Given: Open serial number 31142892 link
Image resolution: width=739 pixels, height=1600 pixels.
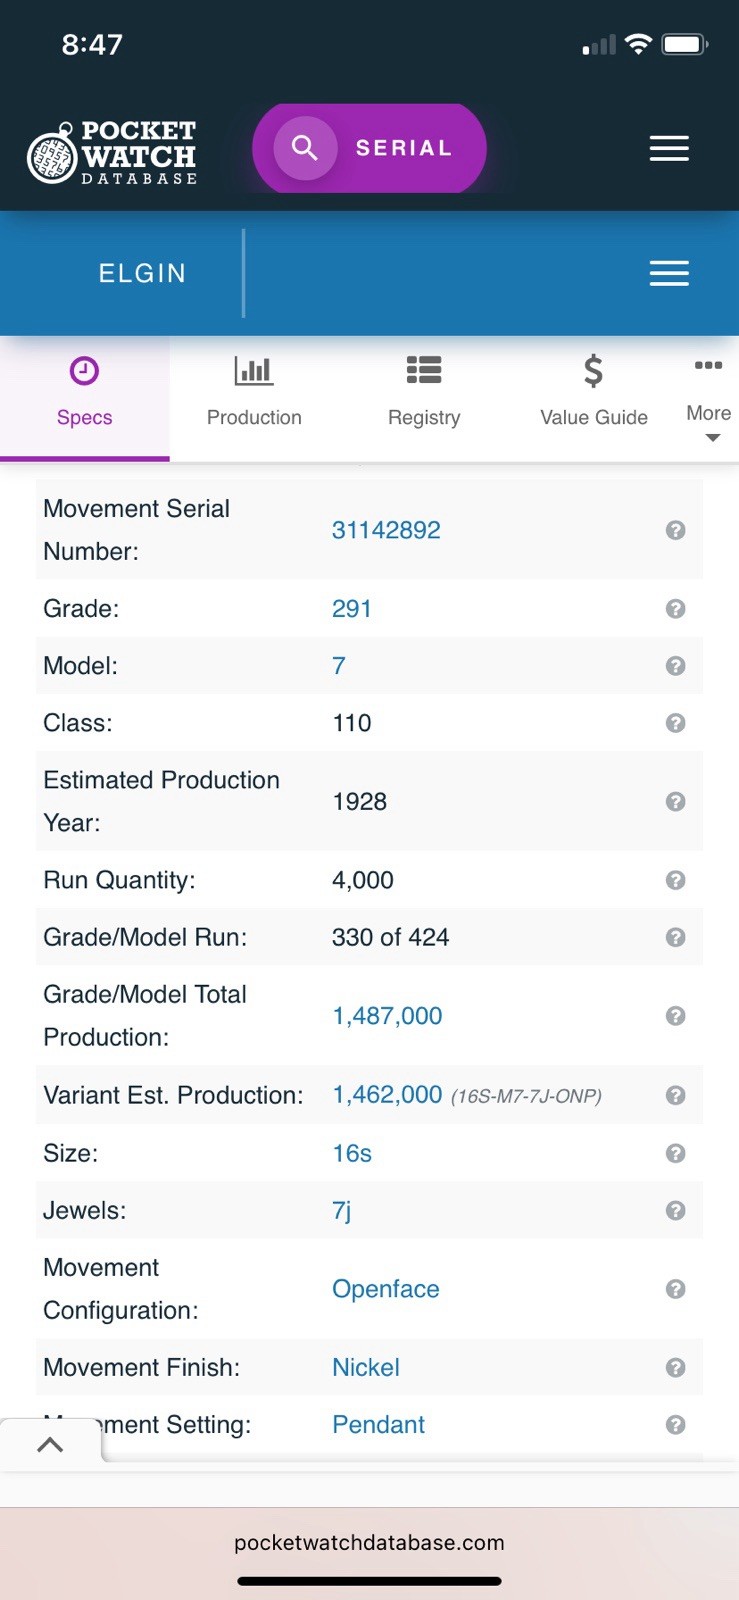Looking at the screenshot, I should pos(386,530).
